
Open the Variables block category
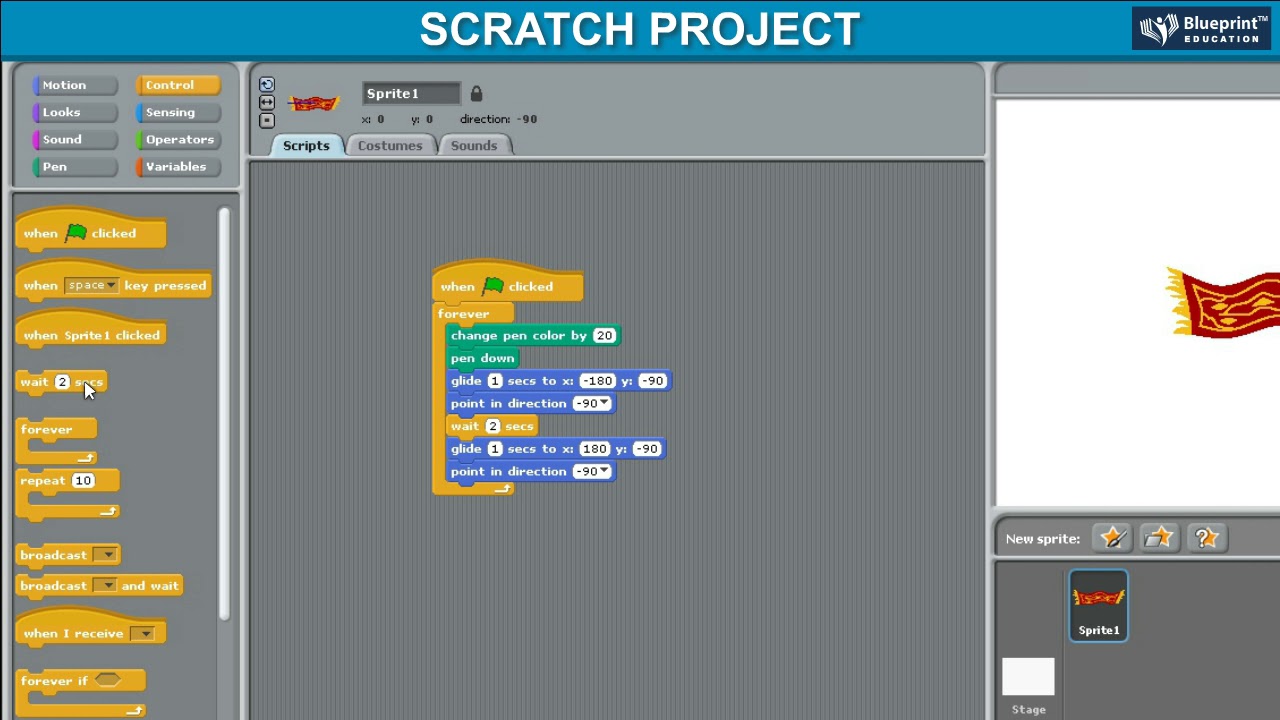click(178, 166)
